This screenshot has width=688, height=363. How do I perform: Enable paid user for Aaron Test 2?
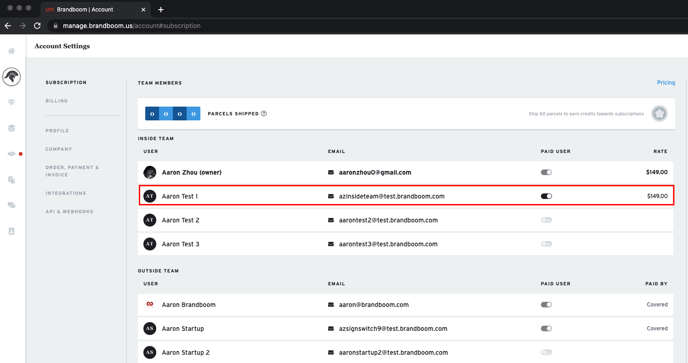tap(546, 220)
